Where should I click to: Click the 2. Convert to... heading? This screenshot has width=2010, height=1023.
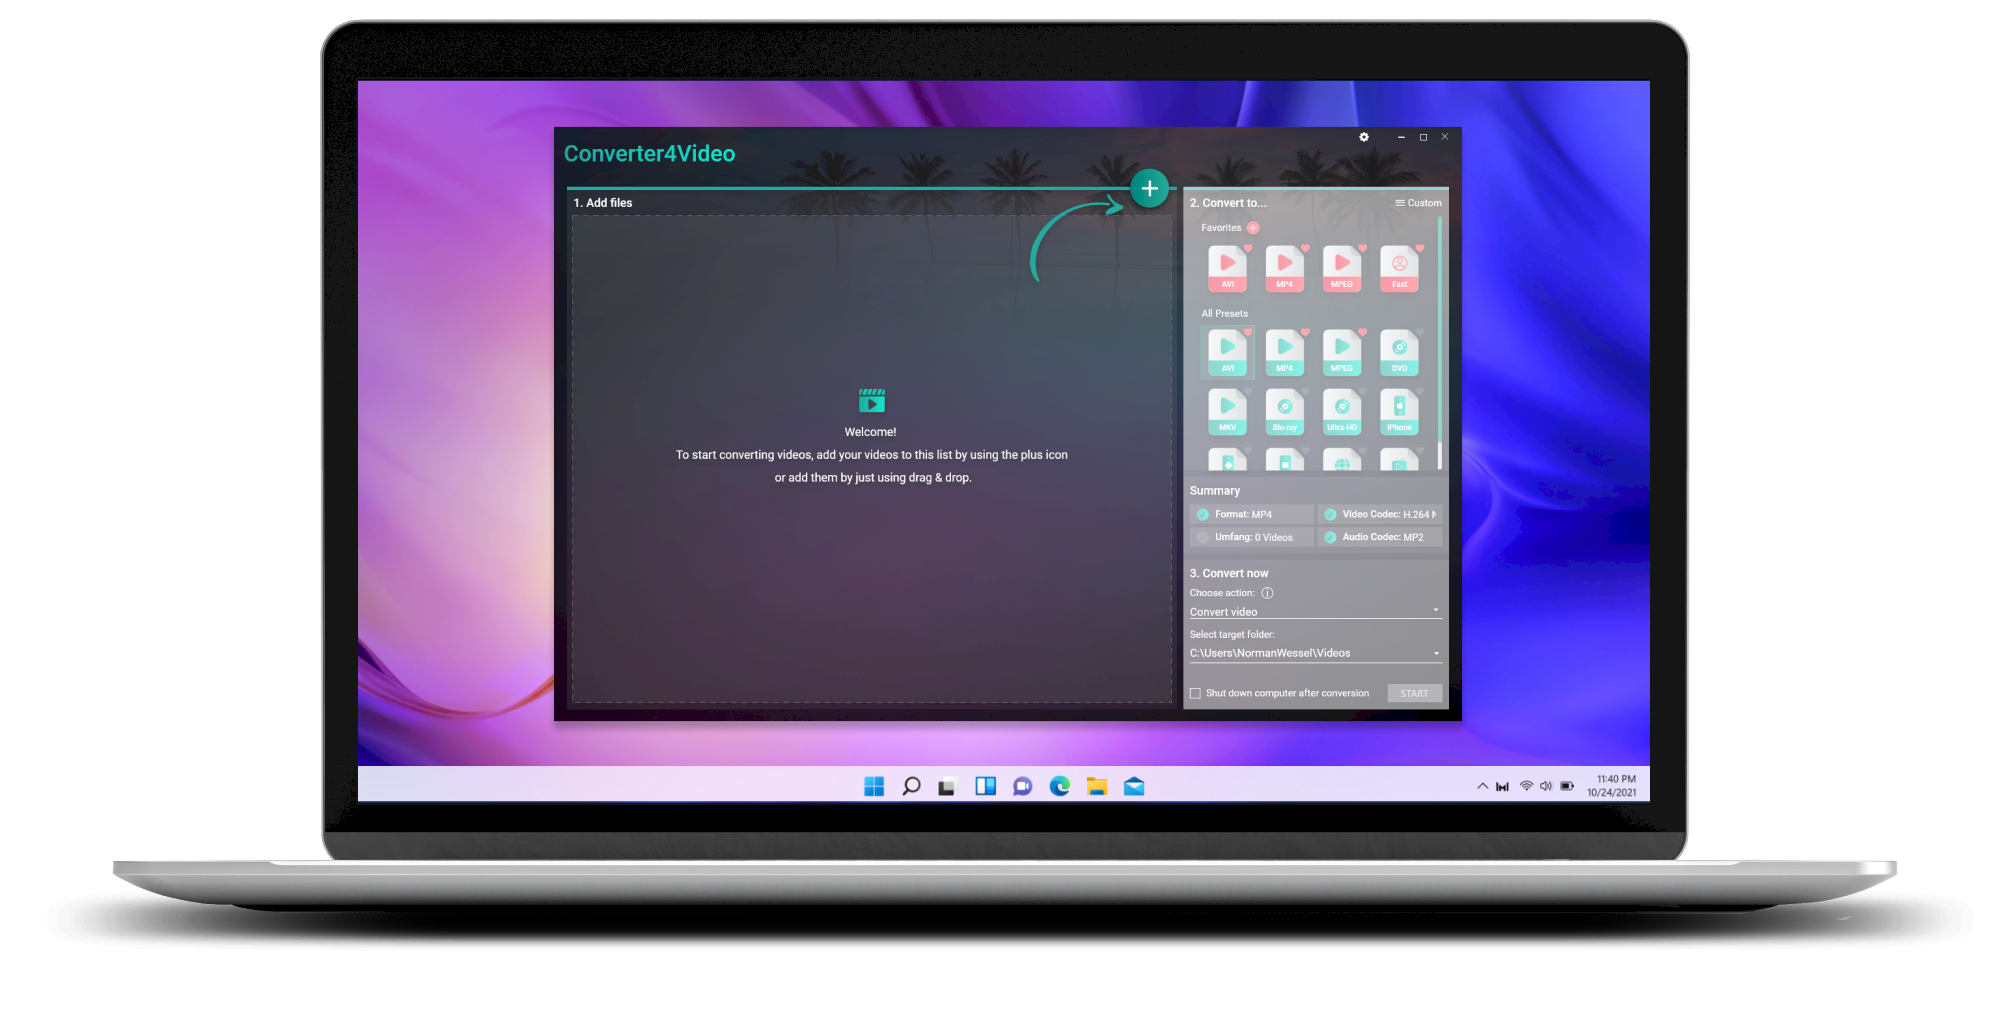[1227, 203]
